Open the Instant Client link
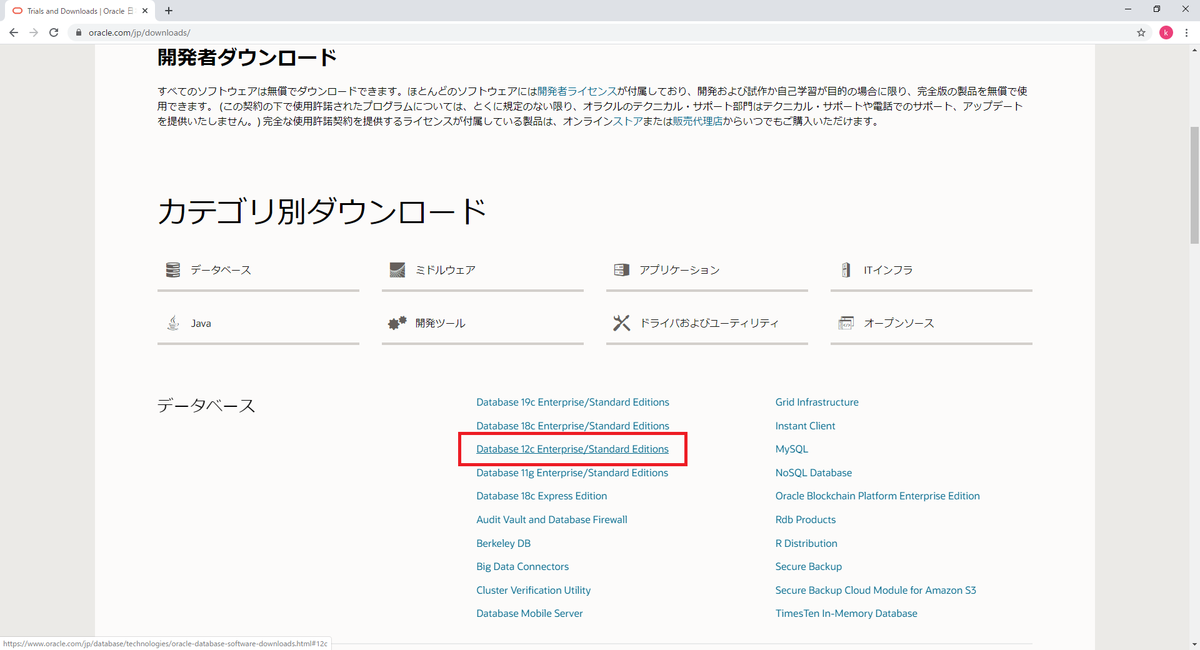The height and width of the screenshot is (650, 1200). click(805, 426)
